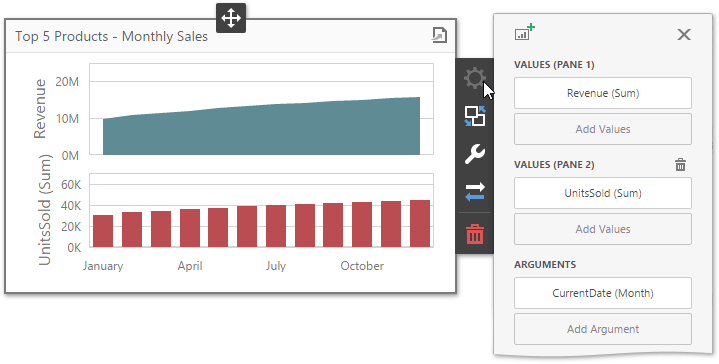Click the VALUES (PANE 2) heading
This screenshot has width=719, height=364.
coord(554,165)
